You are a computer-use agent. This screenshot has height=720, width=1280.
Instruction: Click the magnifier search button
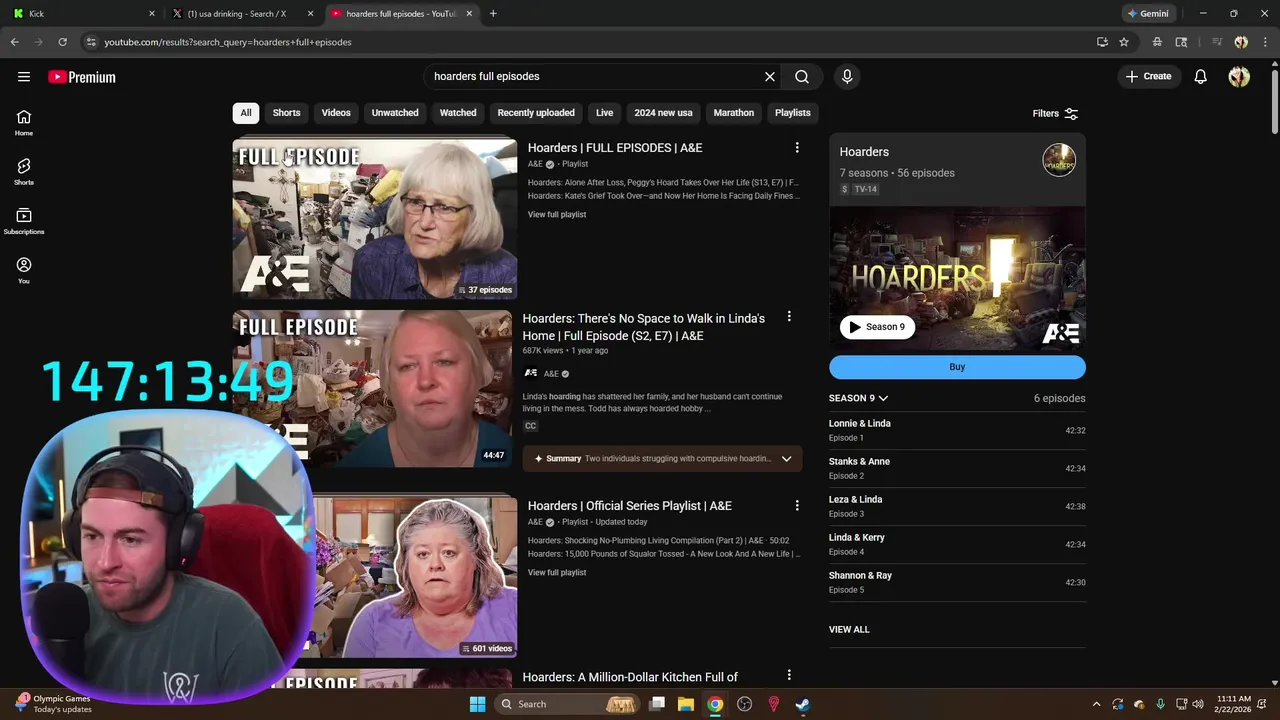(x=802, y=76)
